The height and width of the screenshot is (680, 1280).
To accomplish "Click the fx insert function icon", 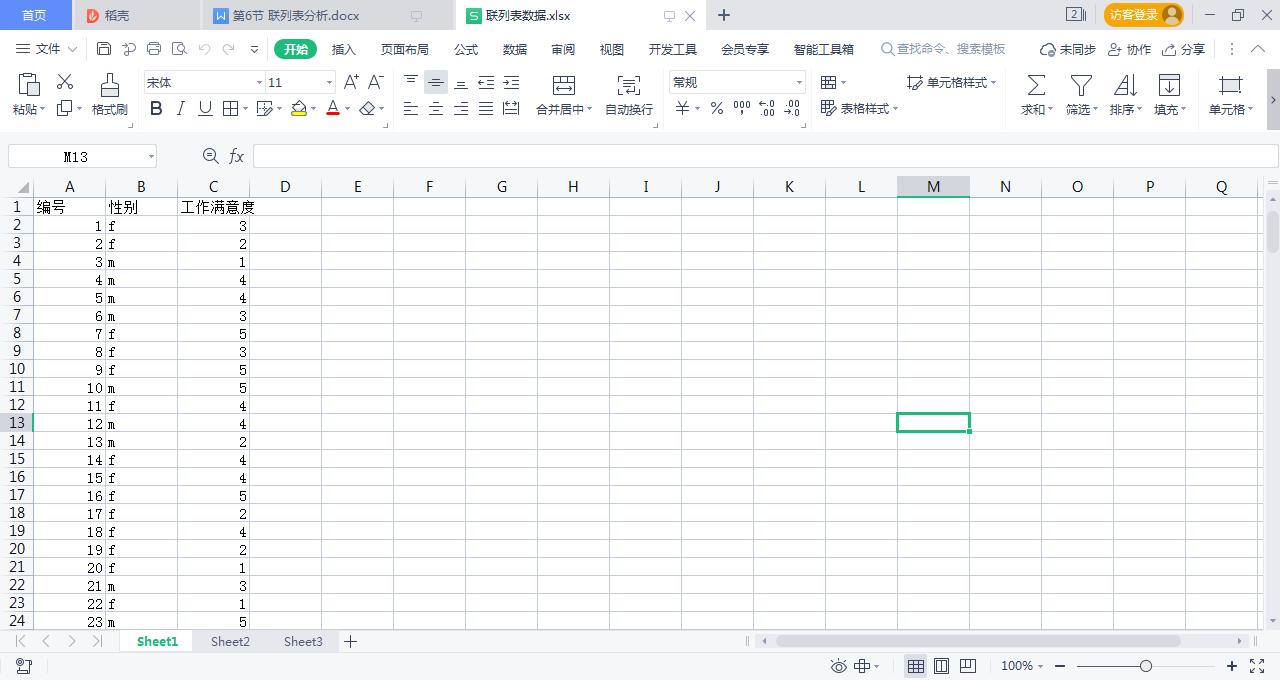I will tap(236, 156).
